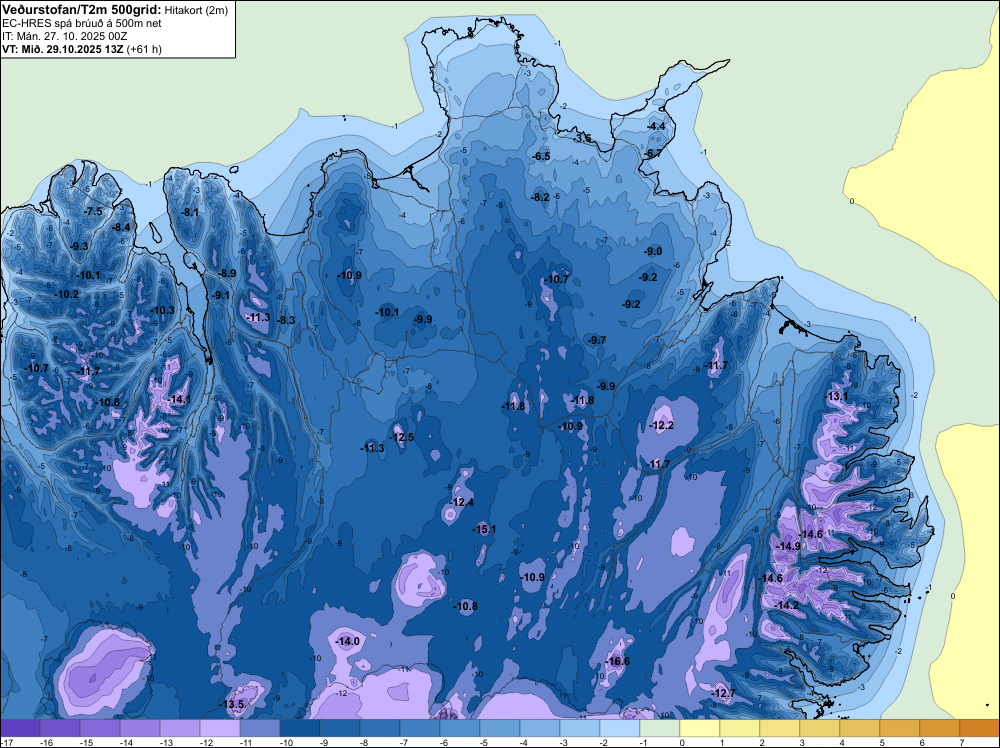Click initialization time "IT: Mán. 27. 10. 2025 00Z"

click(64, 36)
